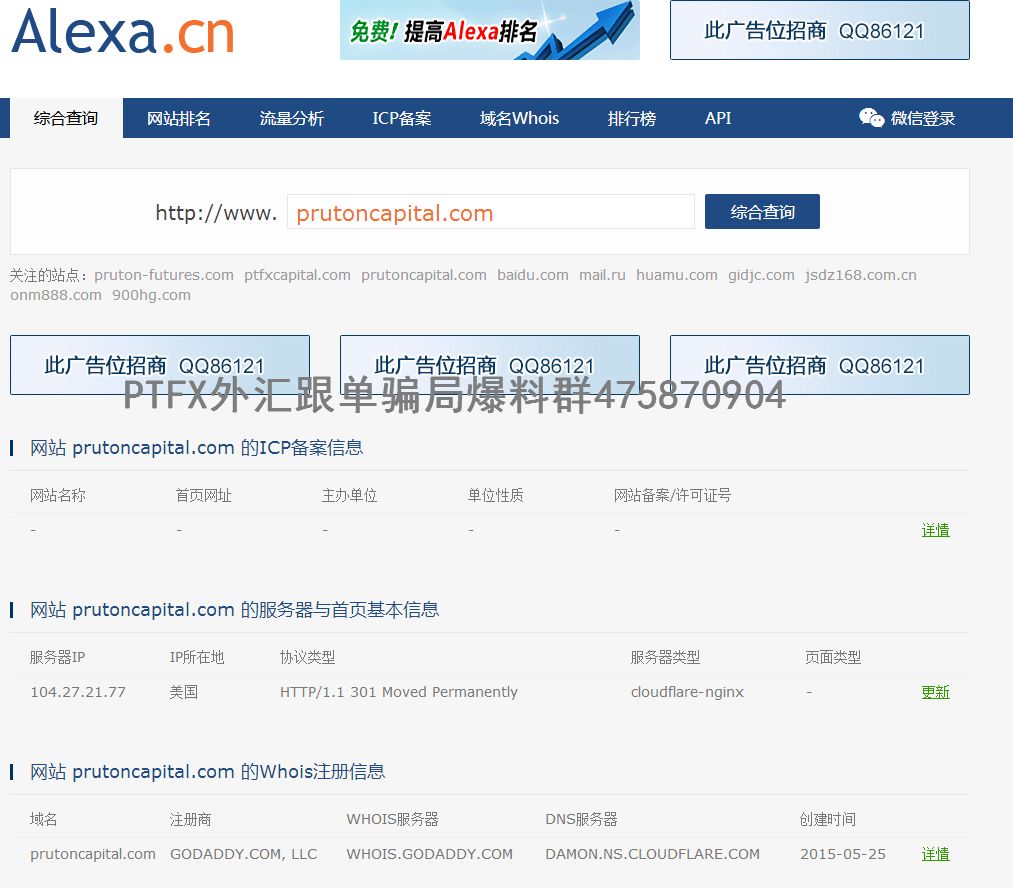Click the 网站备案/许可证号 column header

tap(673, 495)
